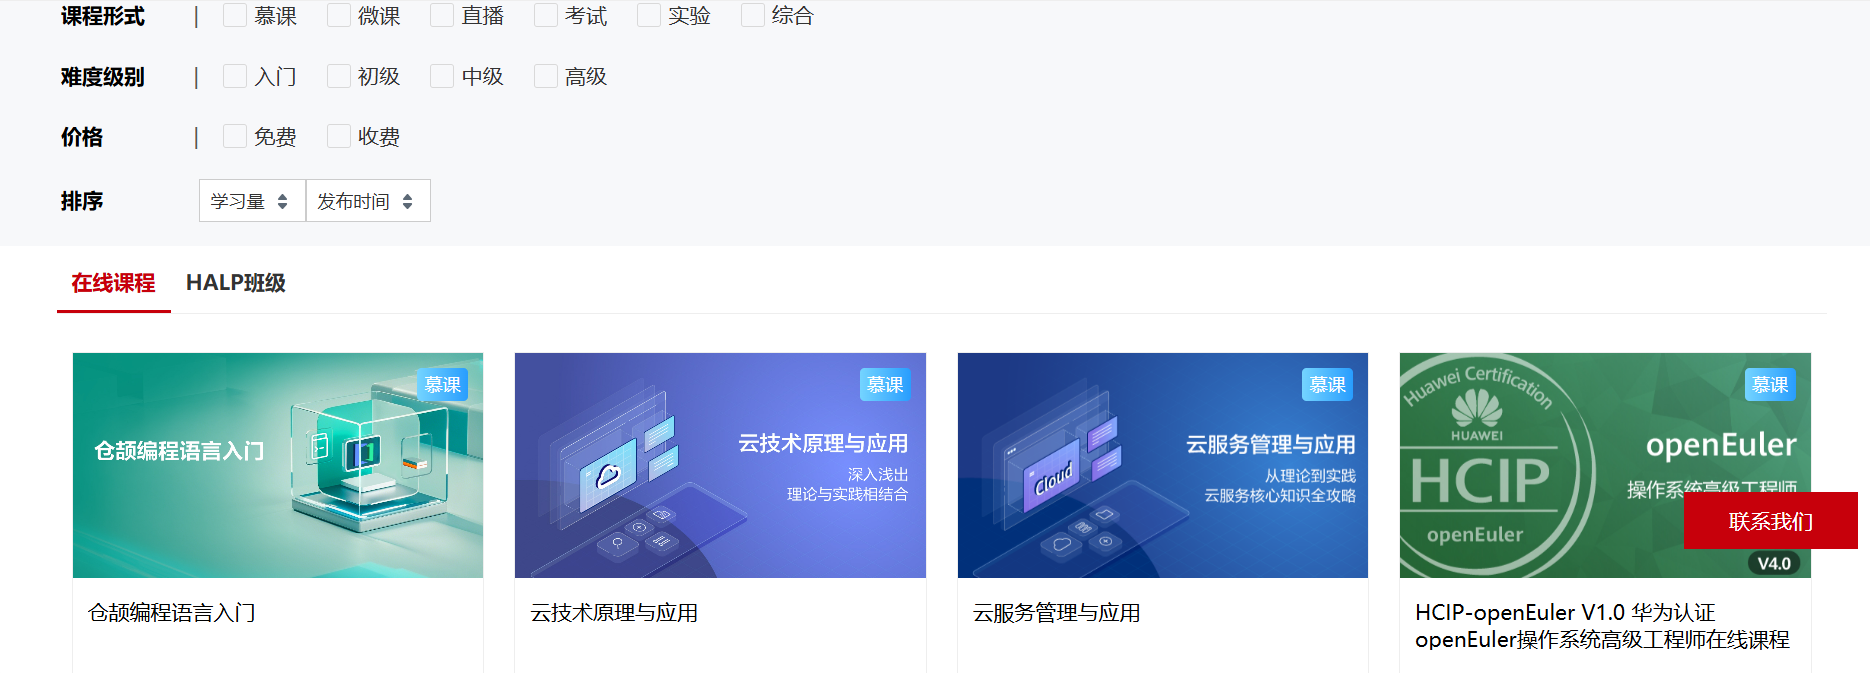Enable the 综合 filter checkbox
This screenshot has width=1870, height=673.
coord(753,16)
